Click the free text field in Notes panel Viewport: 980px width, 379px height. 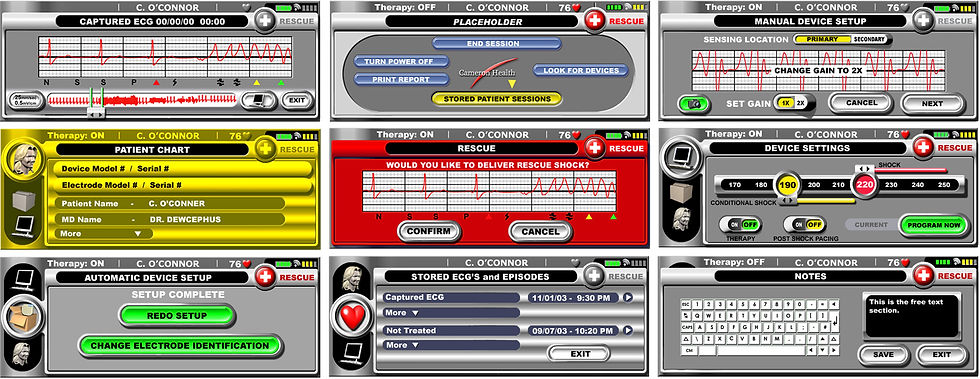(910, 315)
